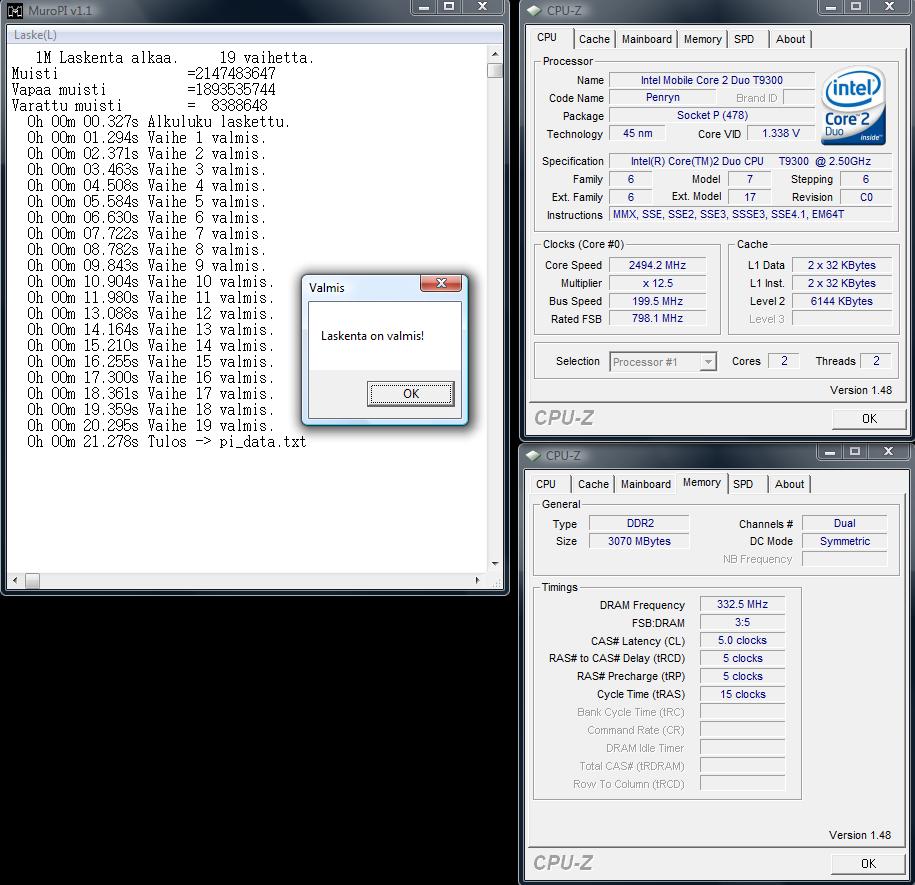
Task: Click the 'Tulos -> pi_data.txt' result line
Action: coord(226,442)
